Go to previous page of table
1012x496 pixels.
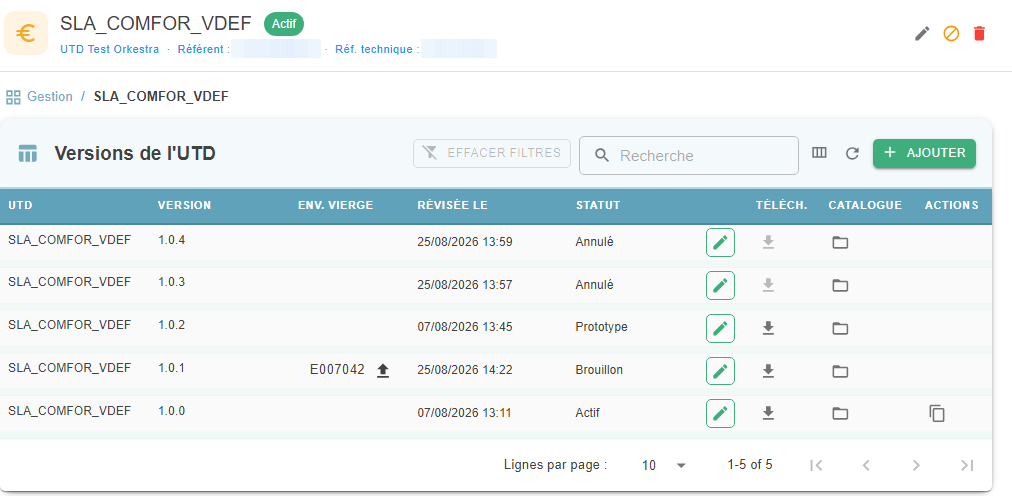pyautogui.click(x=866, y=465)
